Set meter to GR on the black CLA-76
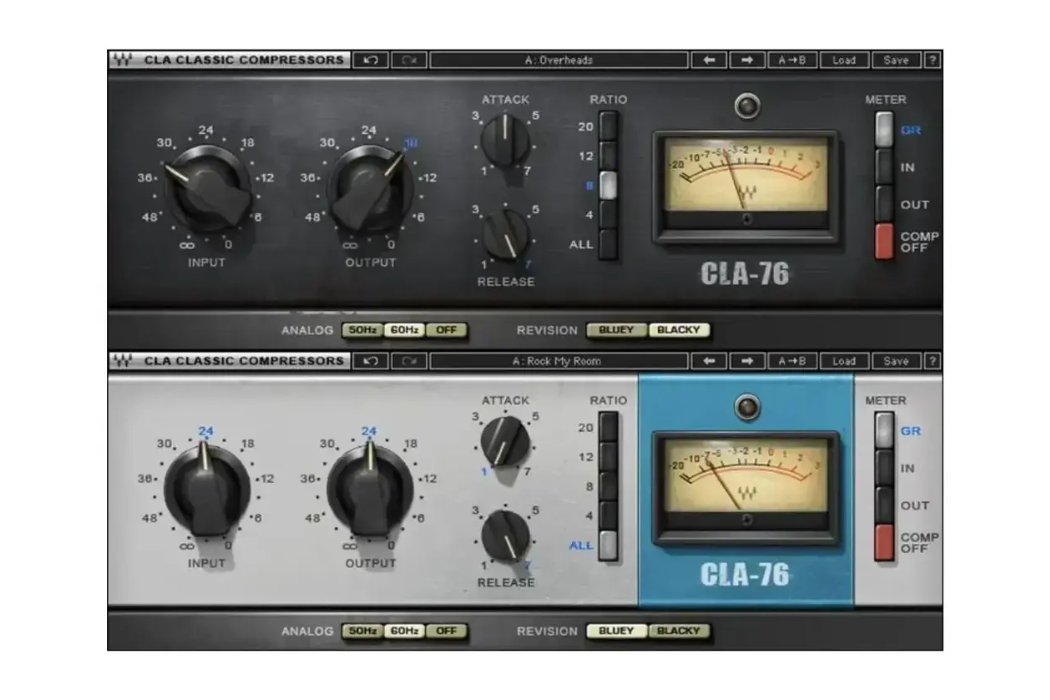Screen dimensions: 1050x700 point(884,129)
